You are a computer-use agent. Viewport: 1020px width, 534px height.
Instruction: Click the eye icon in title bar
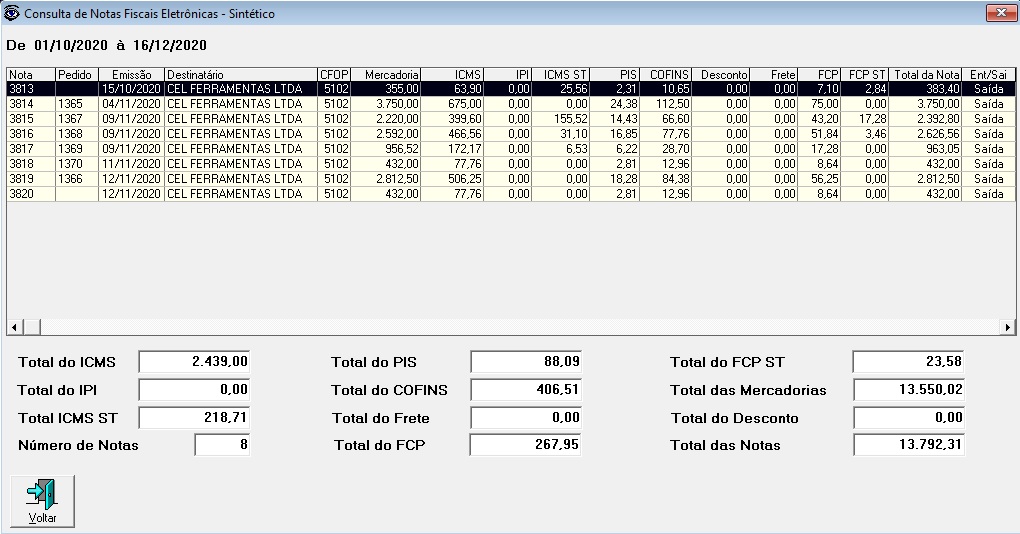(12, 14)
